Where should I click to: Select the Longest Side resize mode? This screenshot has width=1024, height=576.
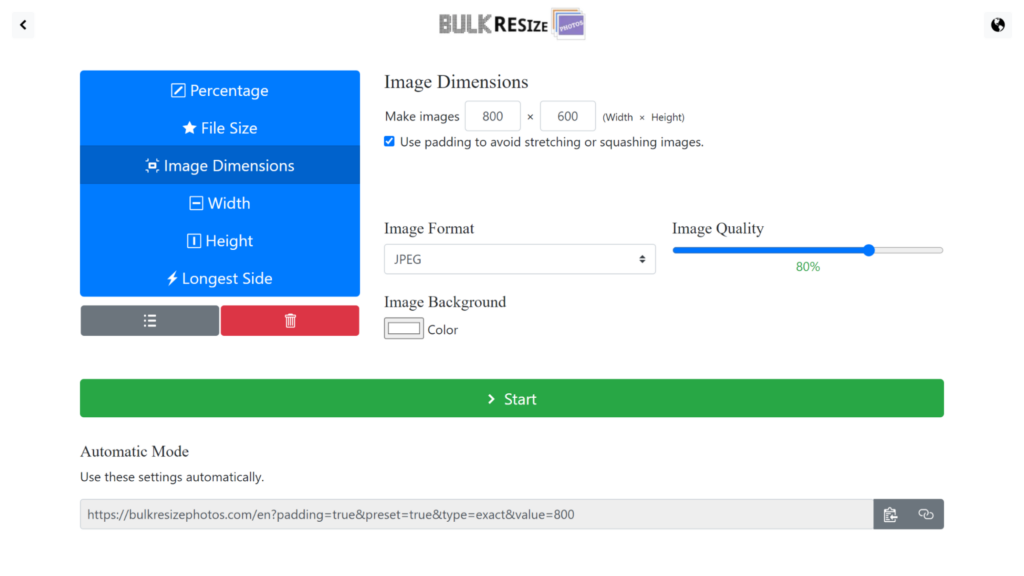tap(220, 278)
